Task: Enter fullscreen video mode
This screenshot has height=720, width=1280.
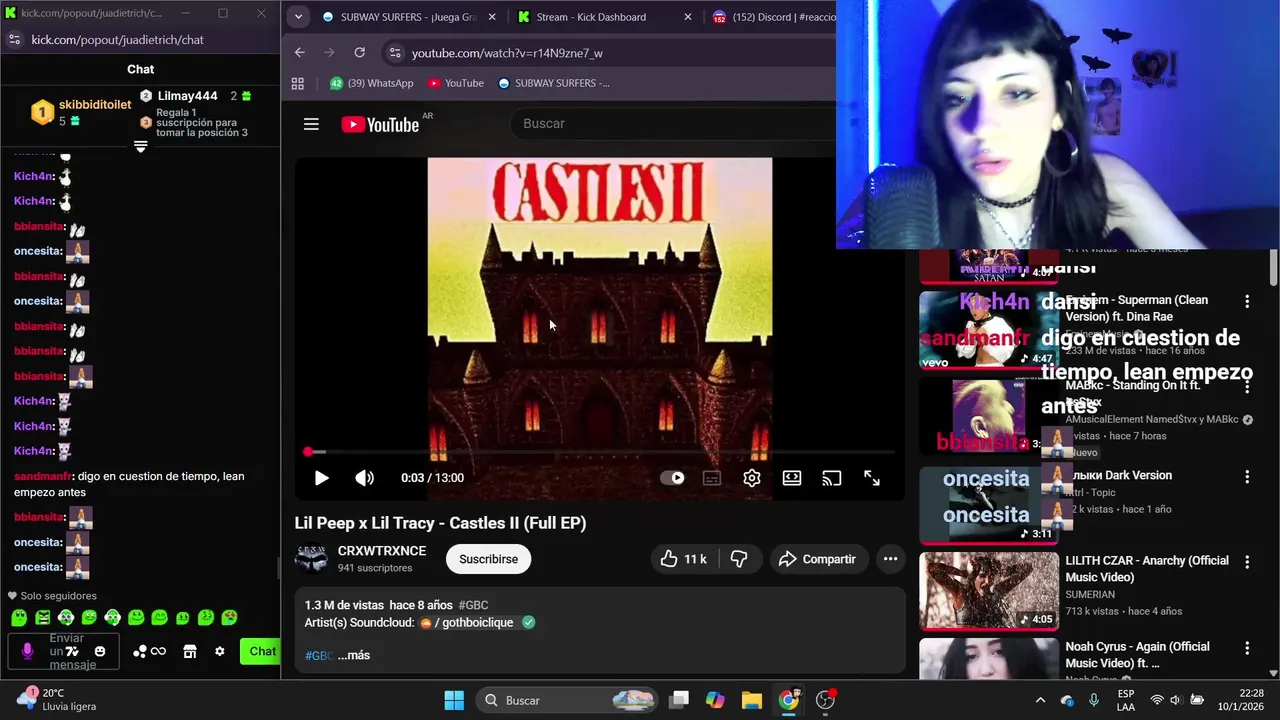Action: [872, 478]
